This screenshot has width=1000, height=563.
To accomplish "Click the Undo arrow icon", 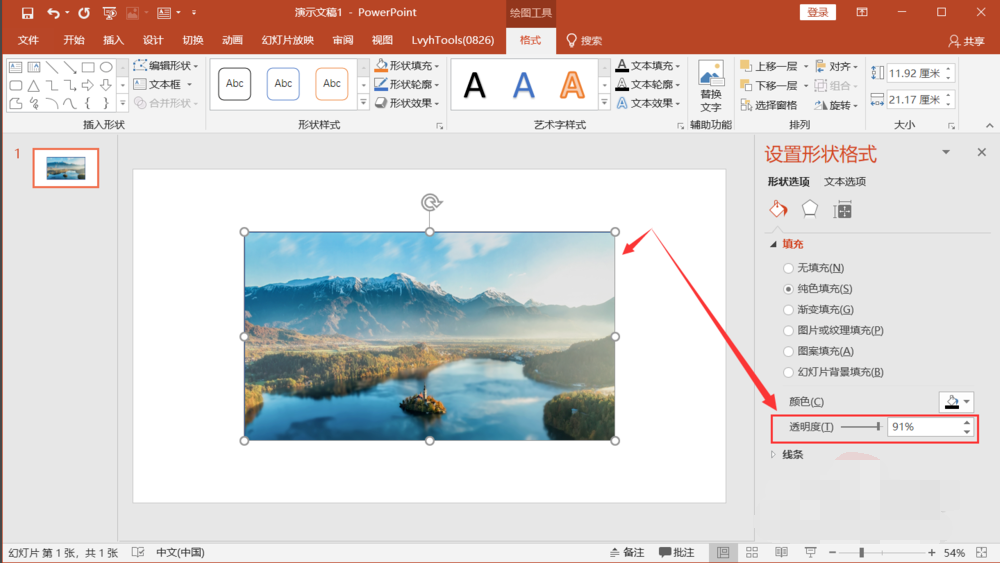I will 53,13.
